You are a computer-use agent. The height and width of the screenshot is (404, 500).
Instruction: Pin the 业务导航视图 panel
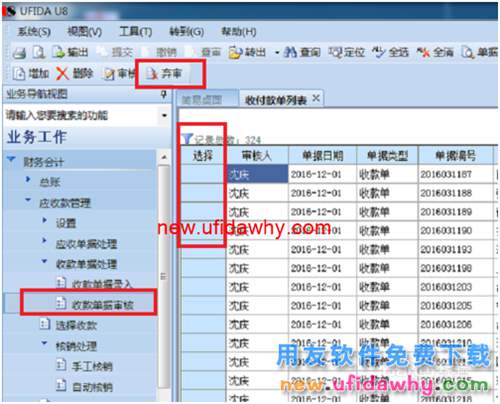click(164, 94)
